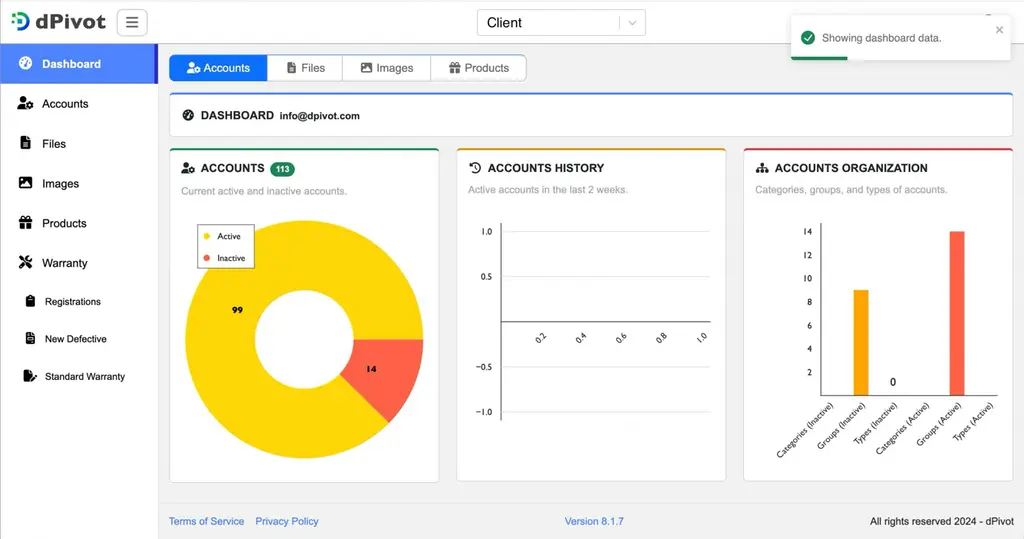Dismiss the dashboard data notification
Image resolution: width=1024 pixels, height=539 pixels.
point(999,30)
